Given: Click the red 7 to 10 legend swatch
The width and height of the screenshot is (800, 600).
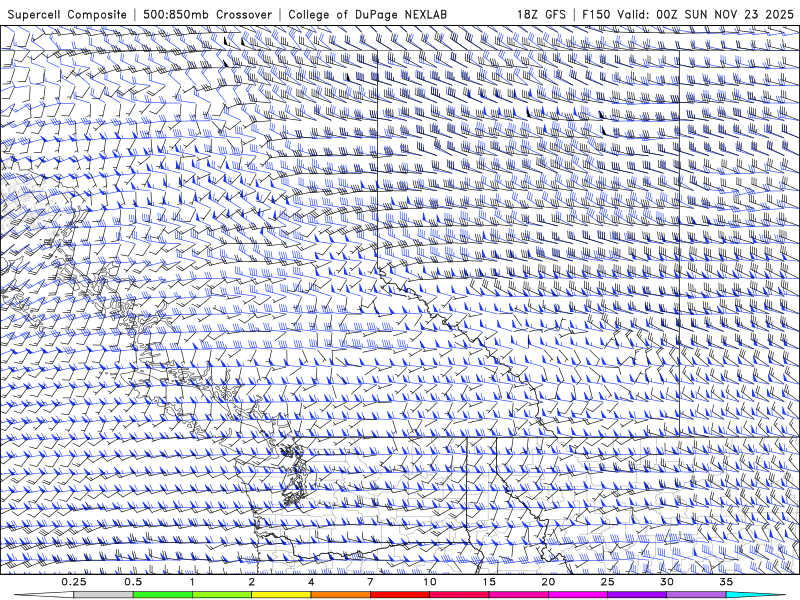Looking at the screenshot, I should tap(399, 595).
